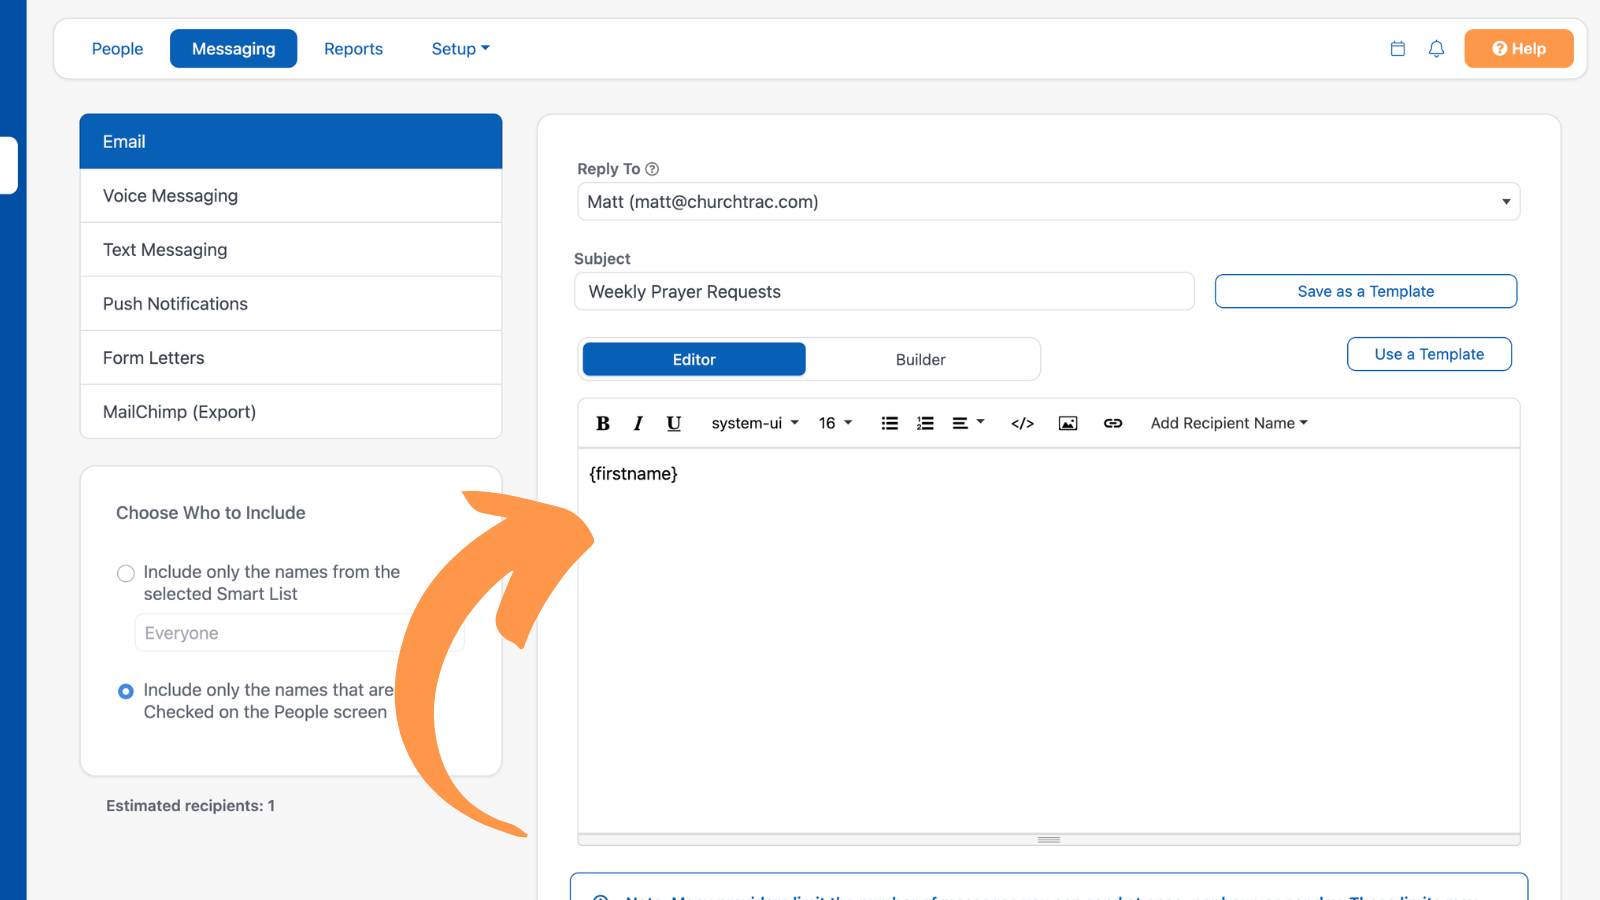Select Email in the messaging sidebar
1600x900 pixels.
click(x=291, y=141)
